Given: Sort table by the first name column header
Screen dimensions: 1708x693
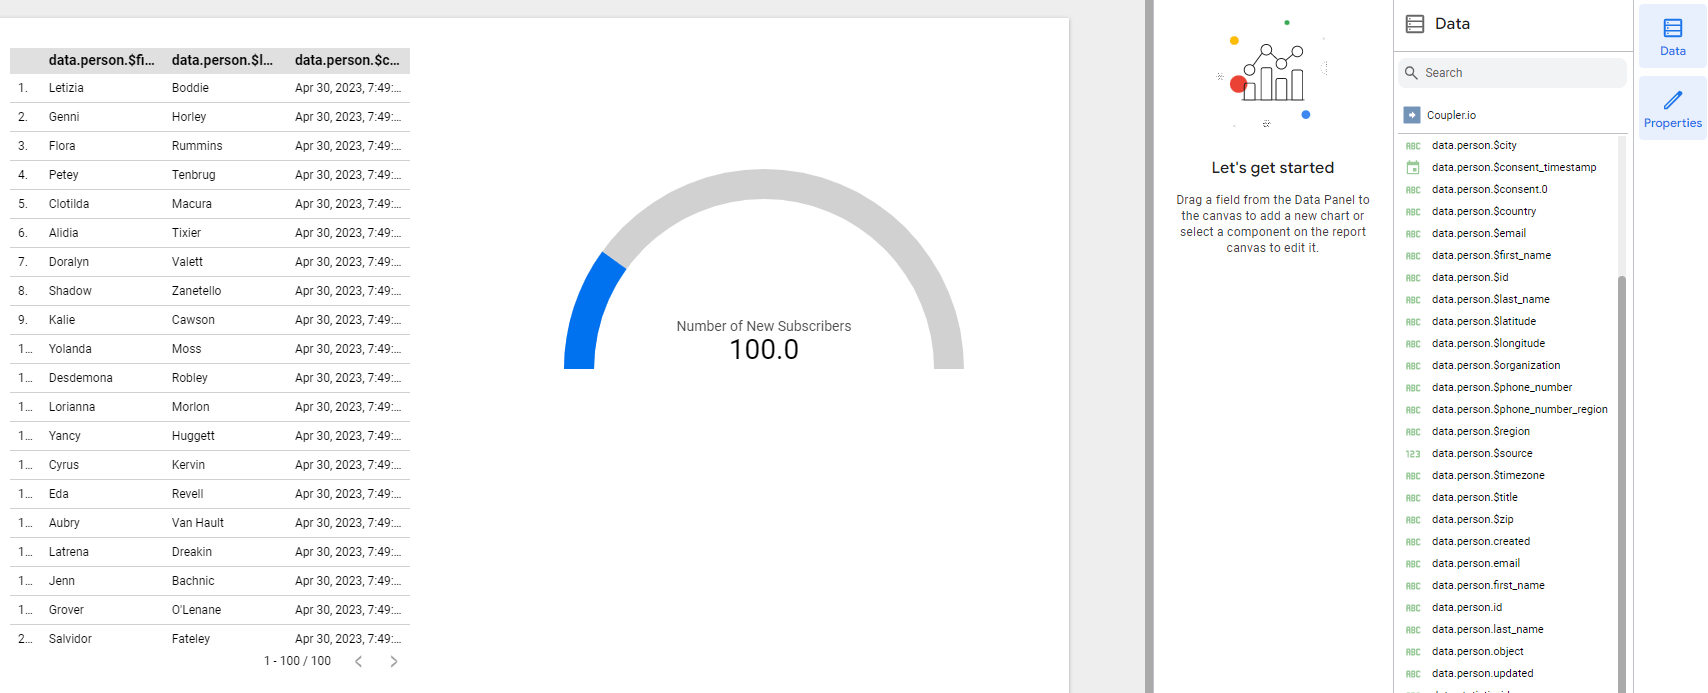Looking at the screenshot, I should coord(101,60).
